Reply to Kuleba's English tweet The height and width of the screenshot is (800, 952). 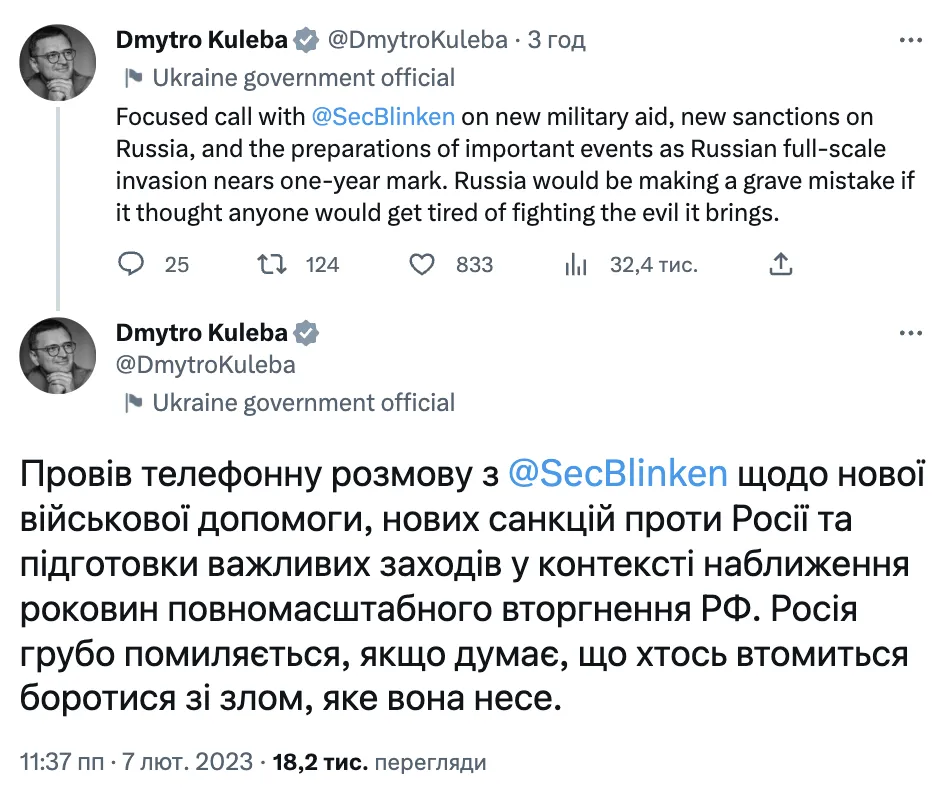[x=131, y=264]
